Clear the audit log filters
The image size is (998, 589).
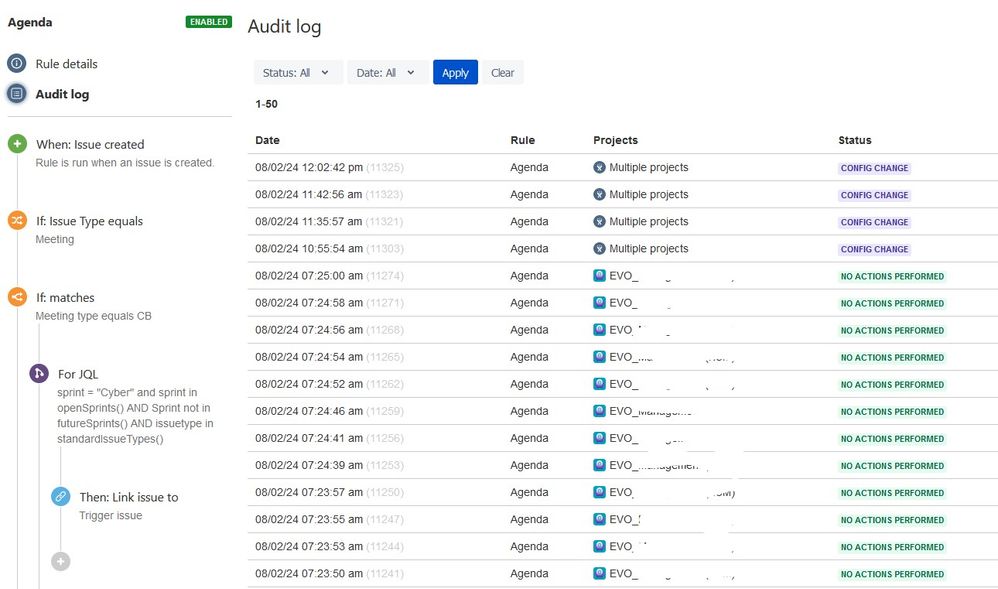[x=502, y=73]
